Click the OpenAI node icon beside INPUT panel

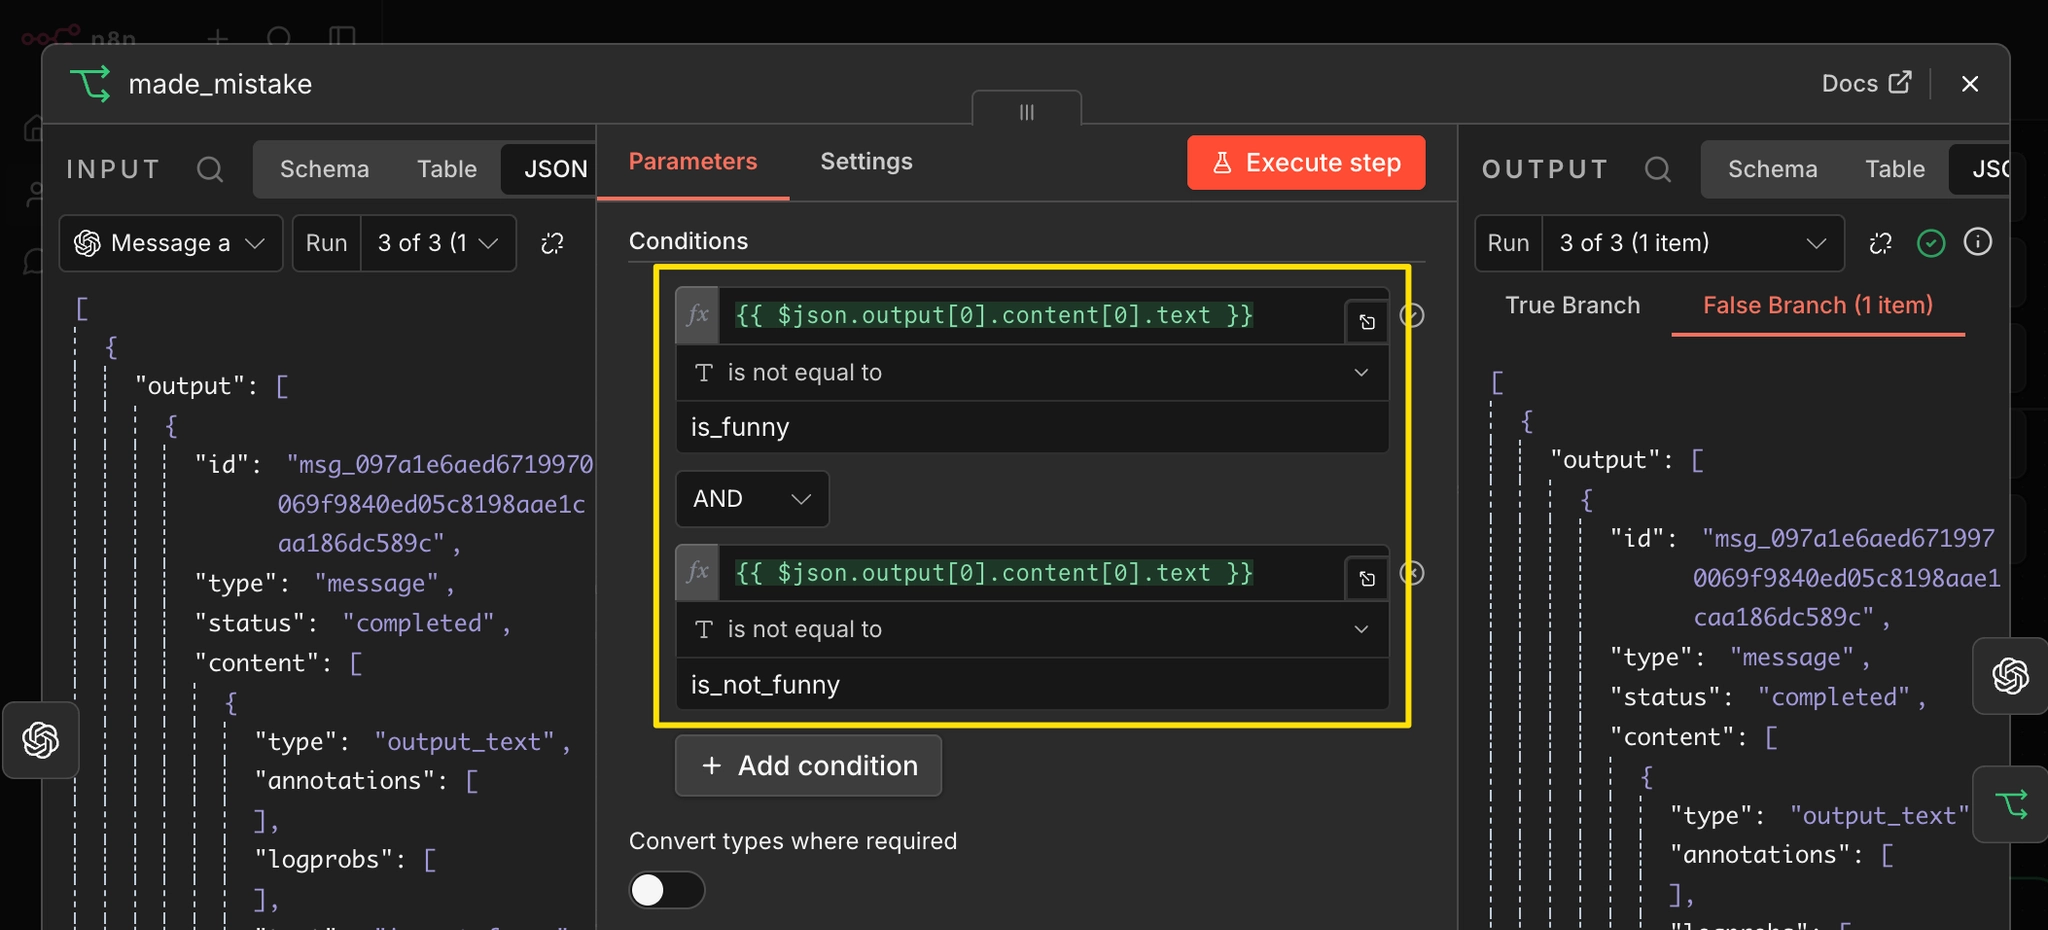coord(41,740)
